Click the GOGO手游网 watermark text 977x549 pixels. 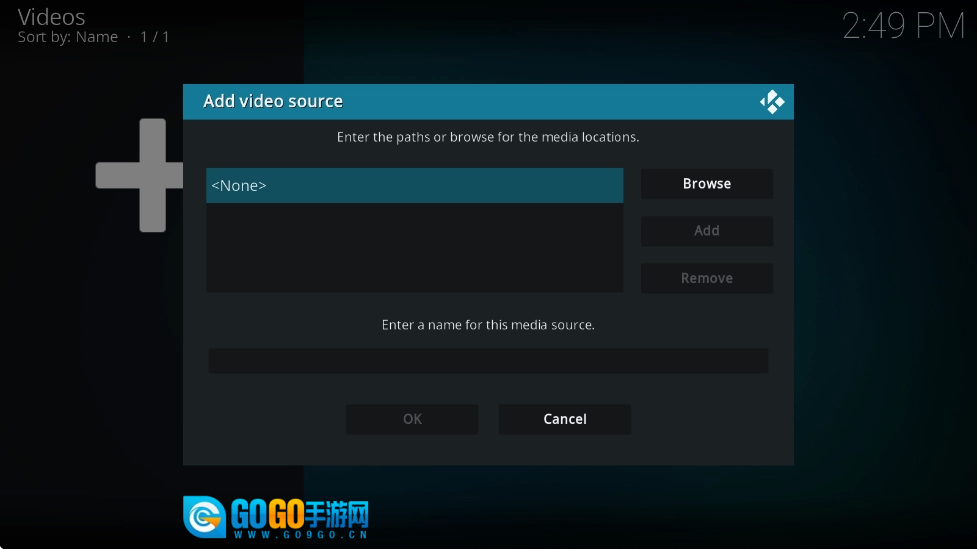[x=300, y=514]
